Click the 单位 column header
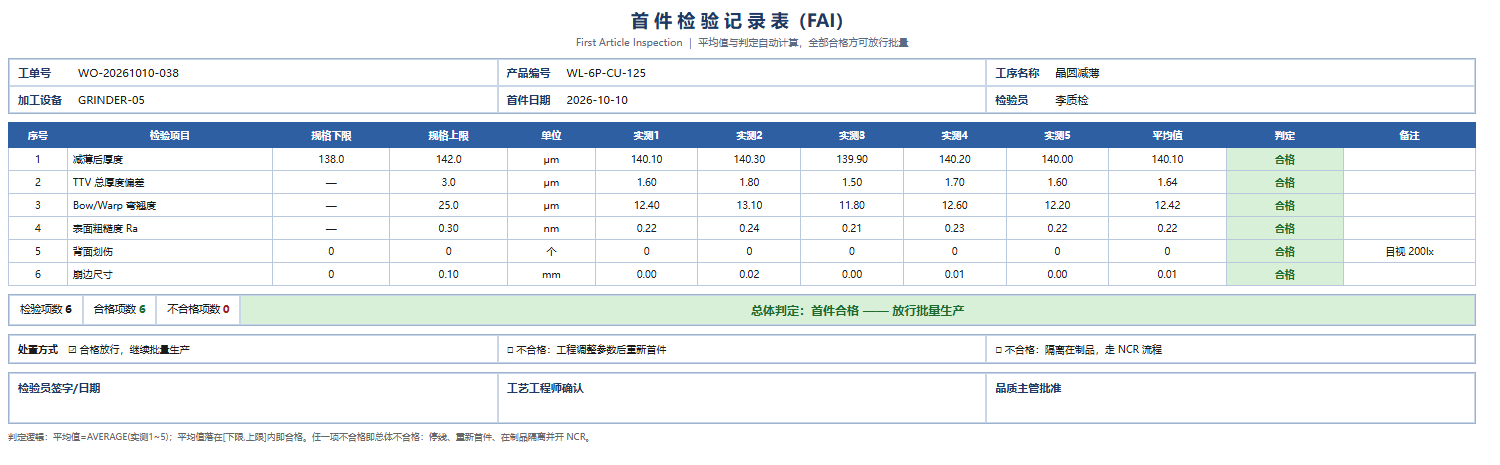This screenshot has height=465, width=1500. 551,135
